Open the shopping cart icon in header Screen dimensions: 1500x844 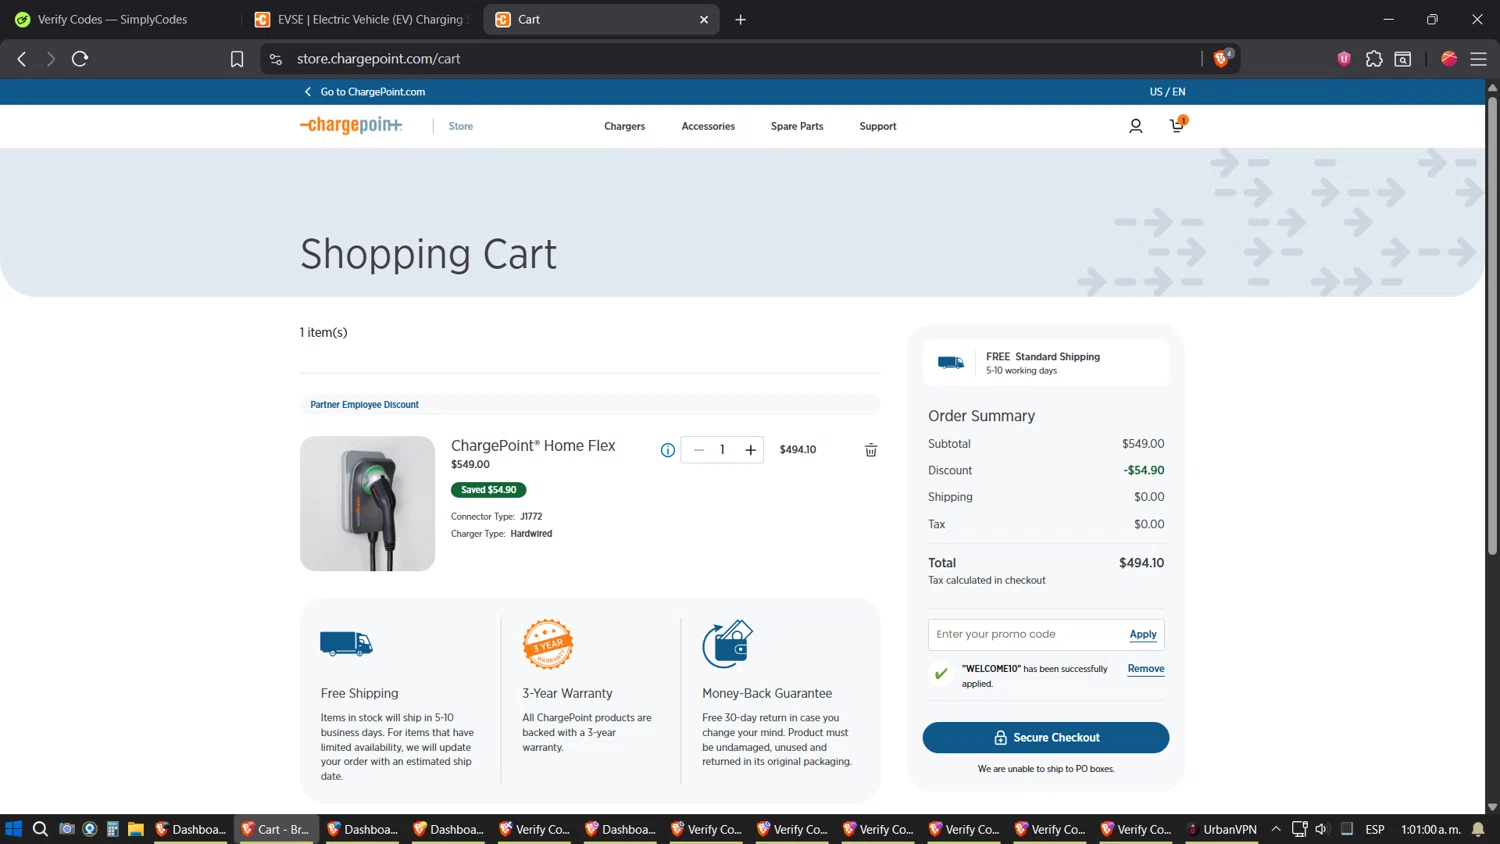pyautogui.click(x=1177, y=125)
